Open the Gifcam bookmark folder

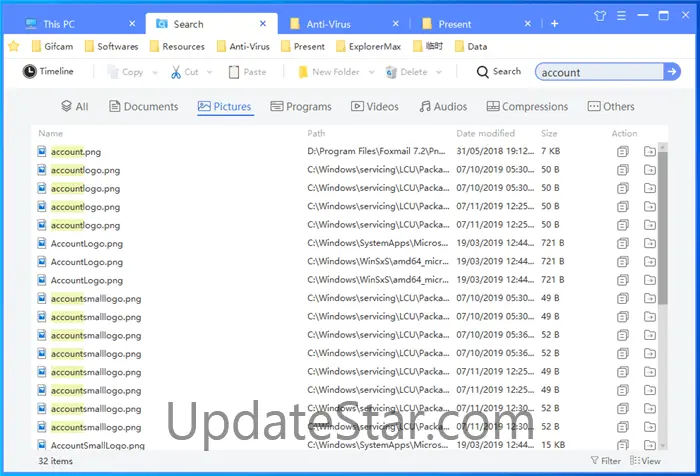[52, 46]
